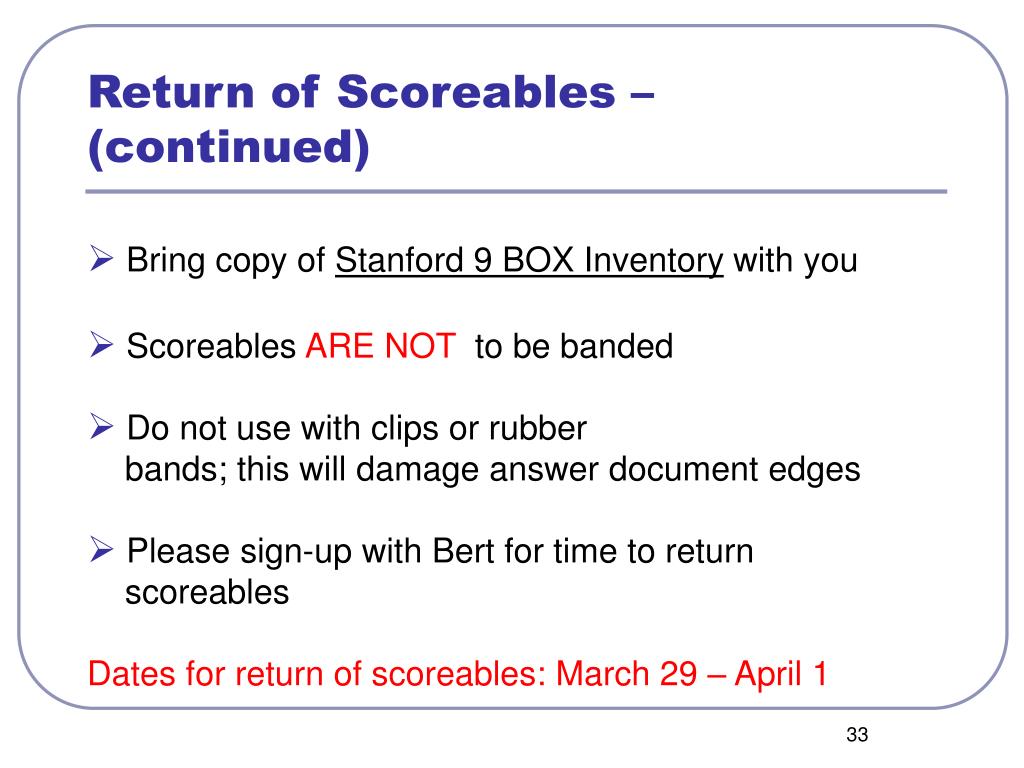Click the slide title "Return of Scoreables"
Image resolution: width=1024 pixels, height=768 pixels.
coord(353,92)
